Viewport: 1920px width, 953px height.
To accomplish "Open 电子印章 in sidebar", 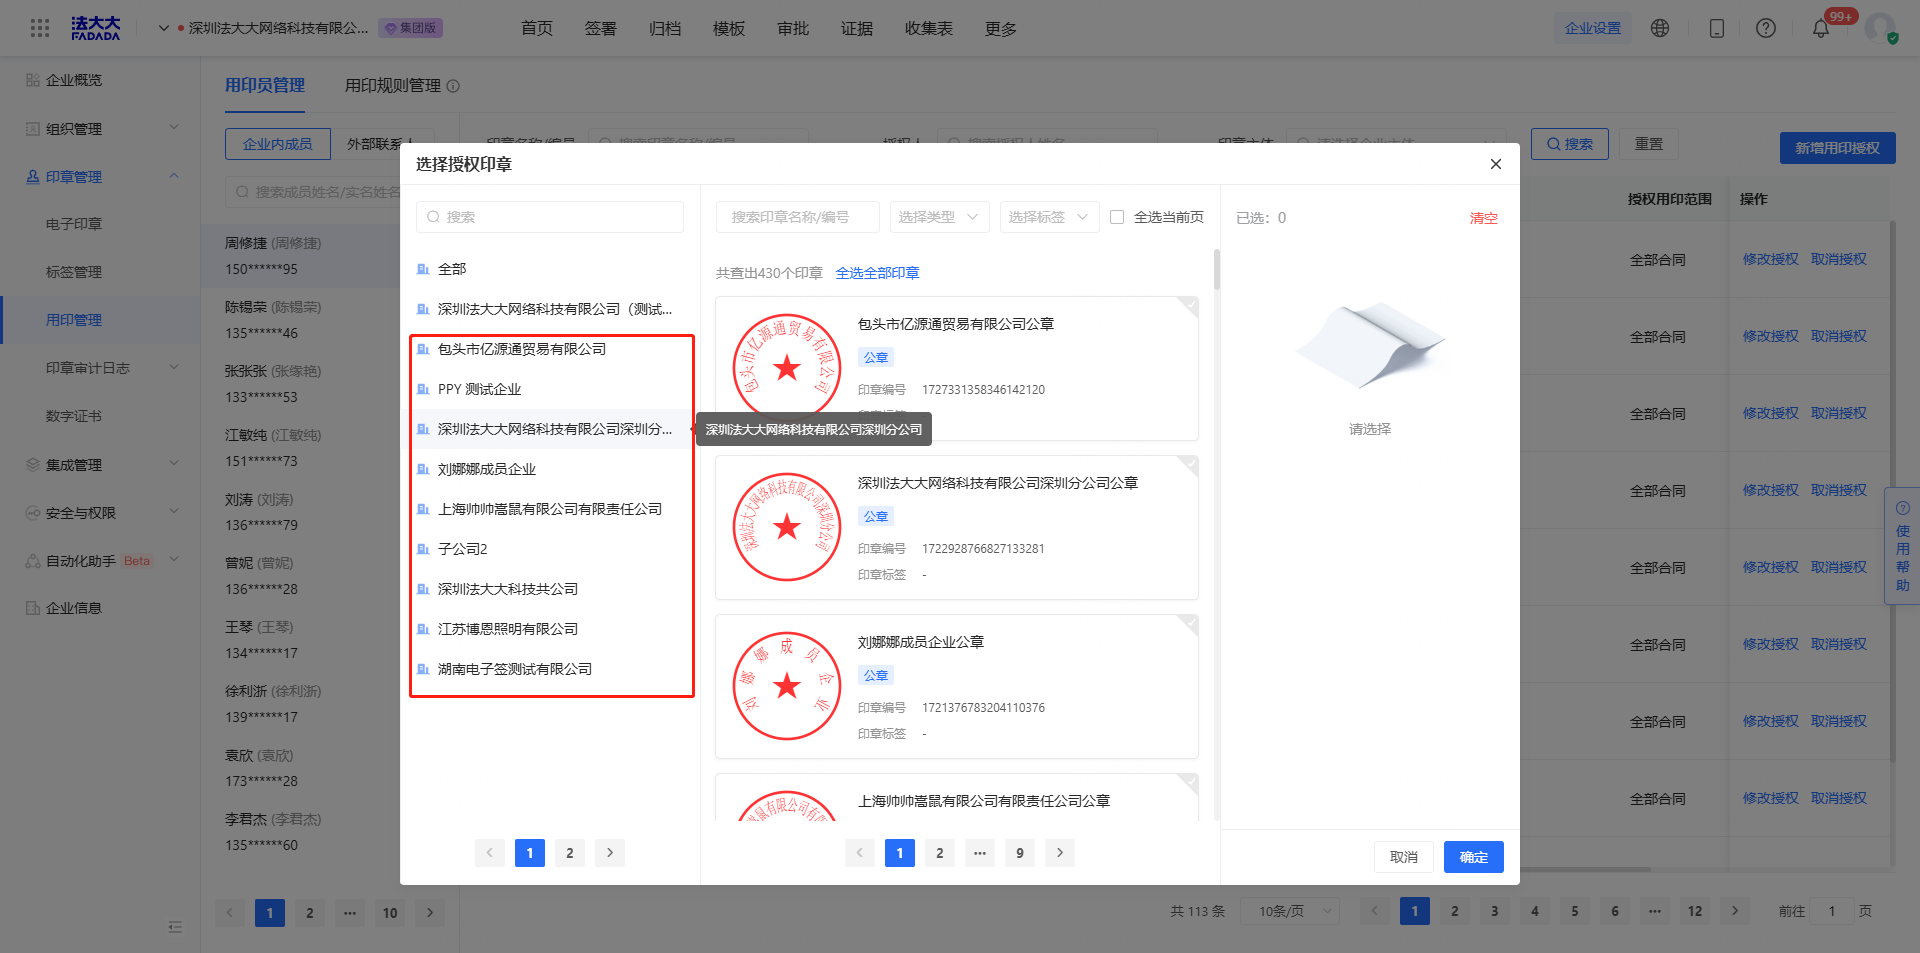I will point(74,224).
